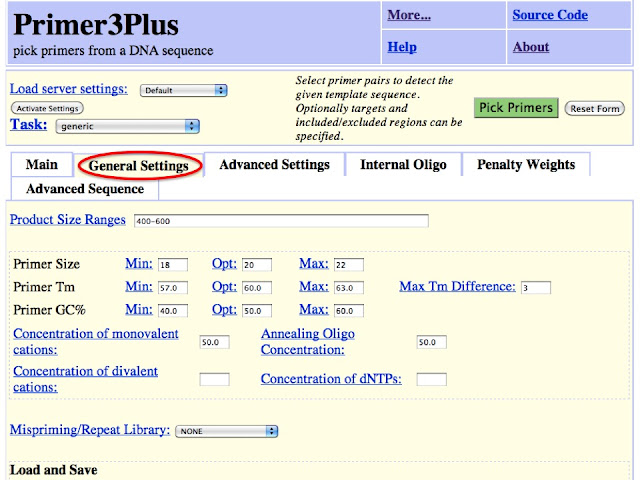Click the empty dNTPs concentration field
The height and width of the screenshot is (480, 640).
click(x=431, y=379)
